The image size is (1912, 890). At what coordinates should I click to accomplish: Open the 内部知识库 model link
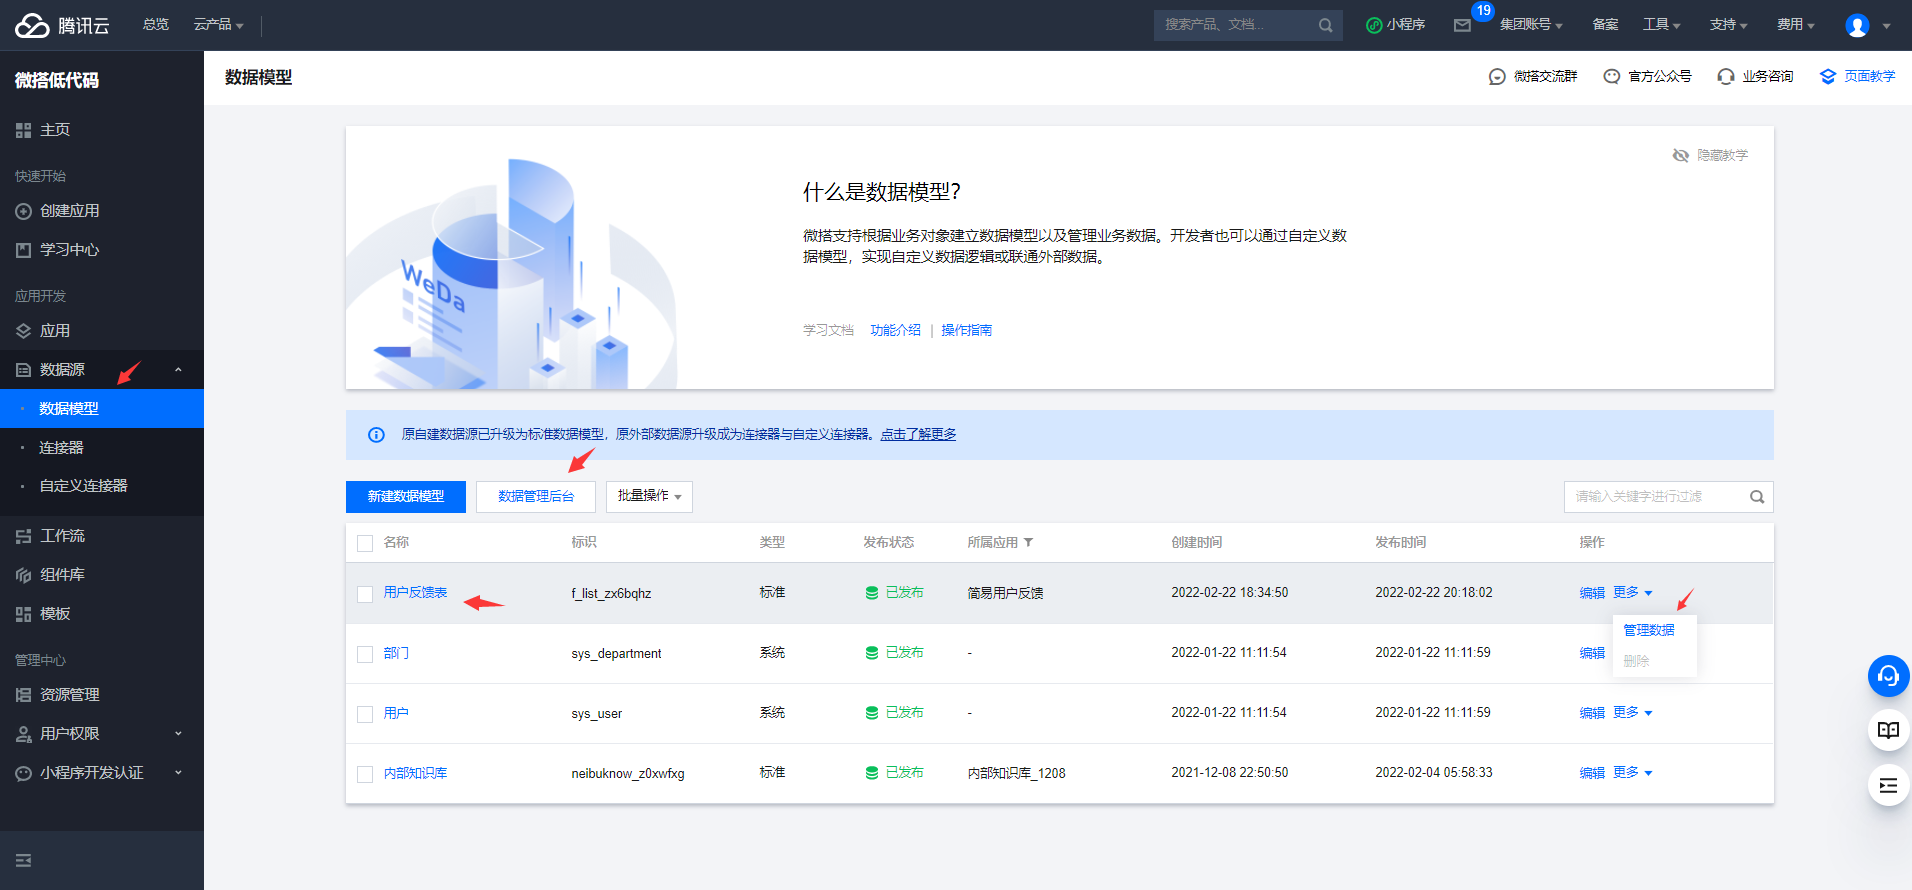tap(415, 773)
